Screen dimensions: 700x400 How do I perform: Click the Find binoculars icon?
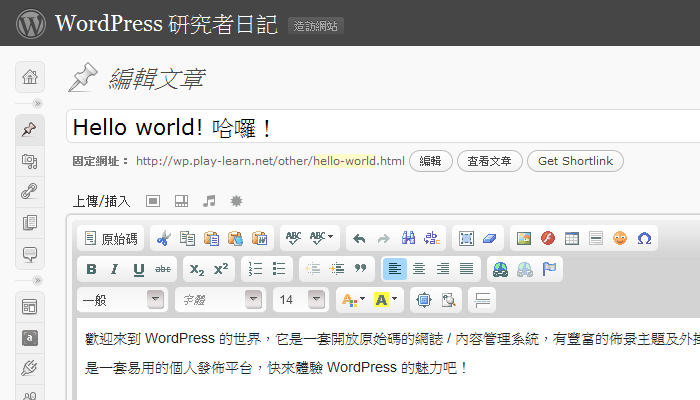point(408,238)
